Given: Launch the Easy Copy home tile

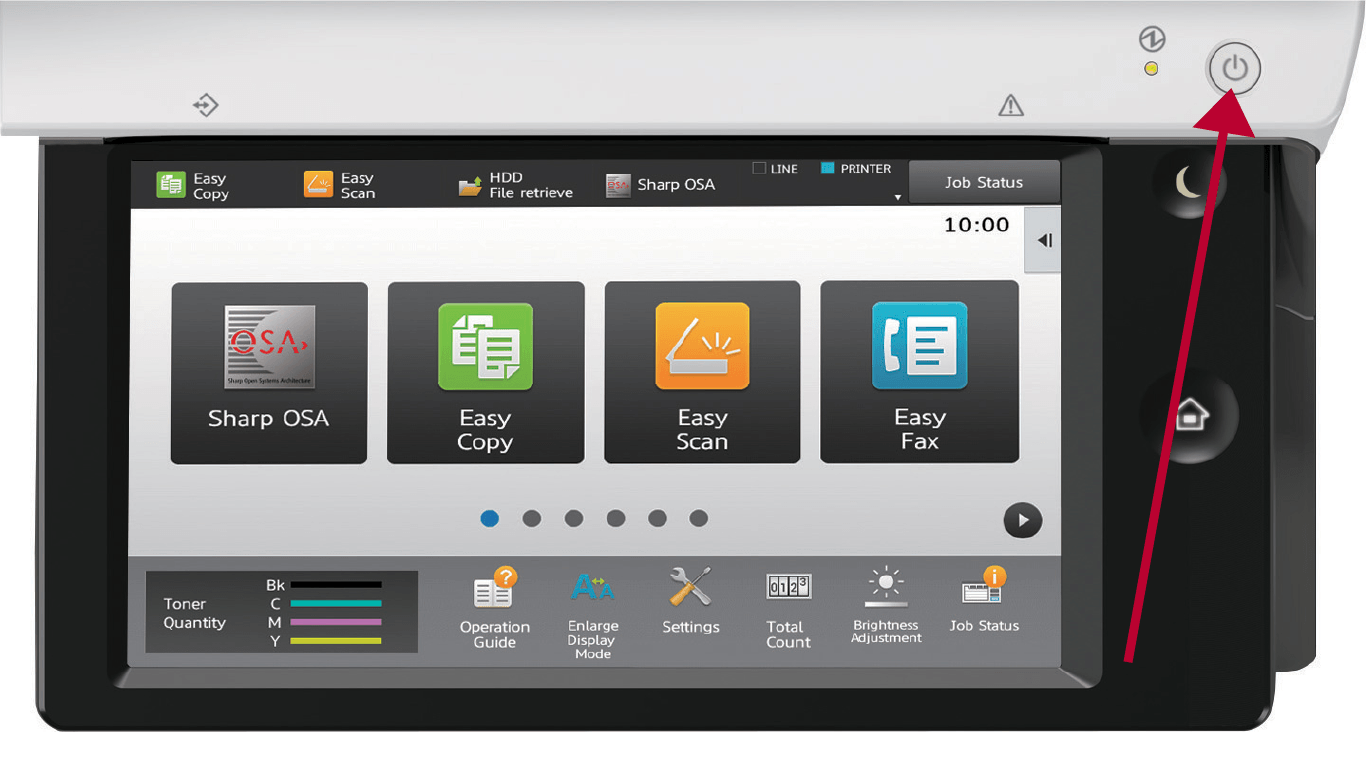Looking at the screenshot, I should [x=485, y=373].
